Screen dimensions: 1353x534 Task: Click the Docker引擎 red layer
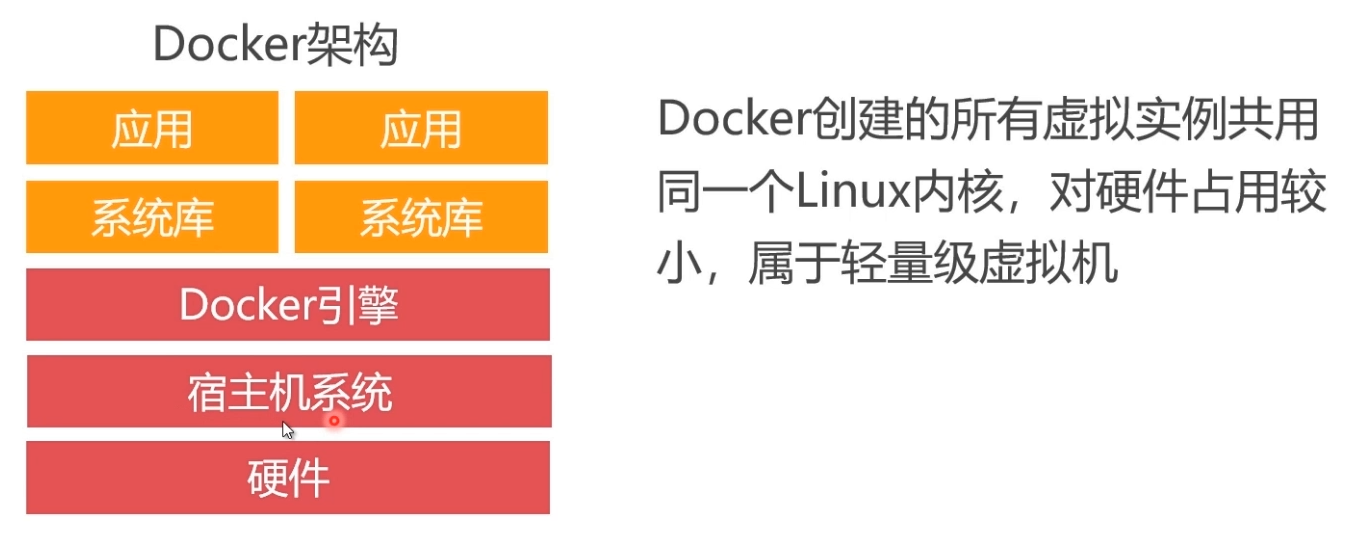tap(288, 305)
